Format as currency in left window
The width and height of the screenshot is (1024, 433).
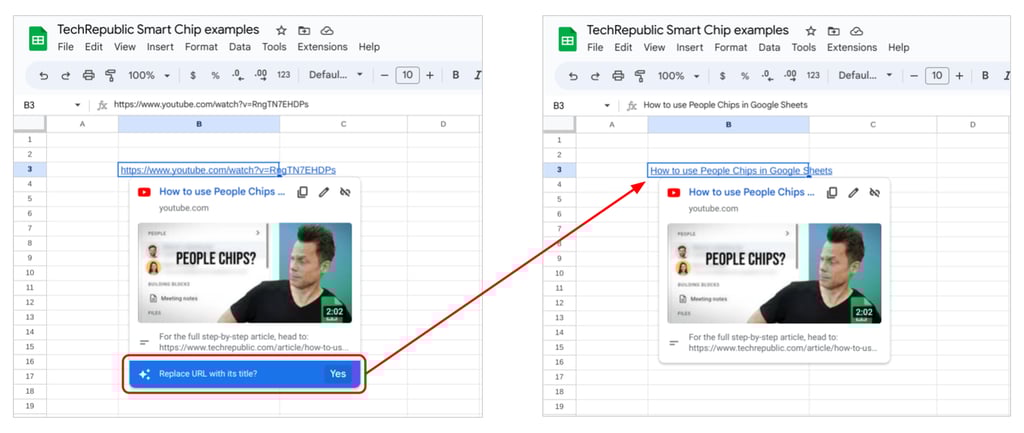[193, 75]
